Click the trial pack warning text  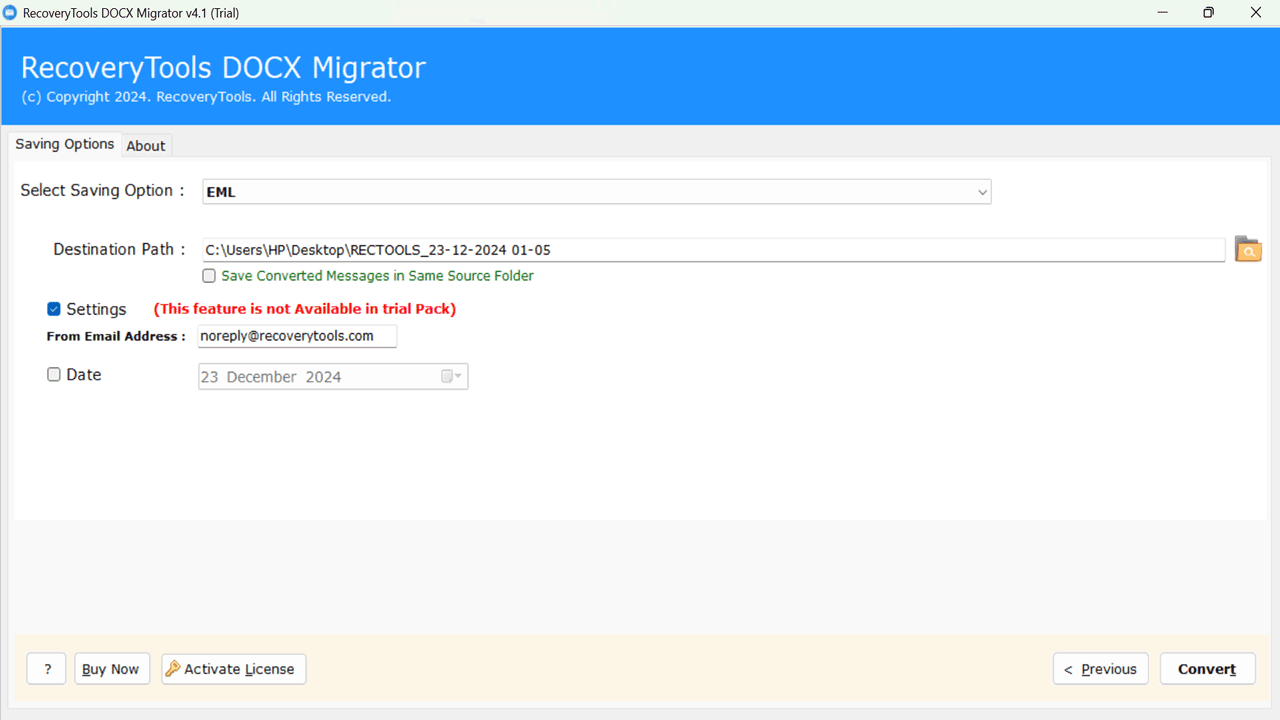point(305,309)
